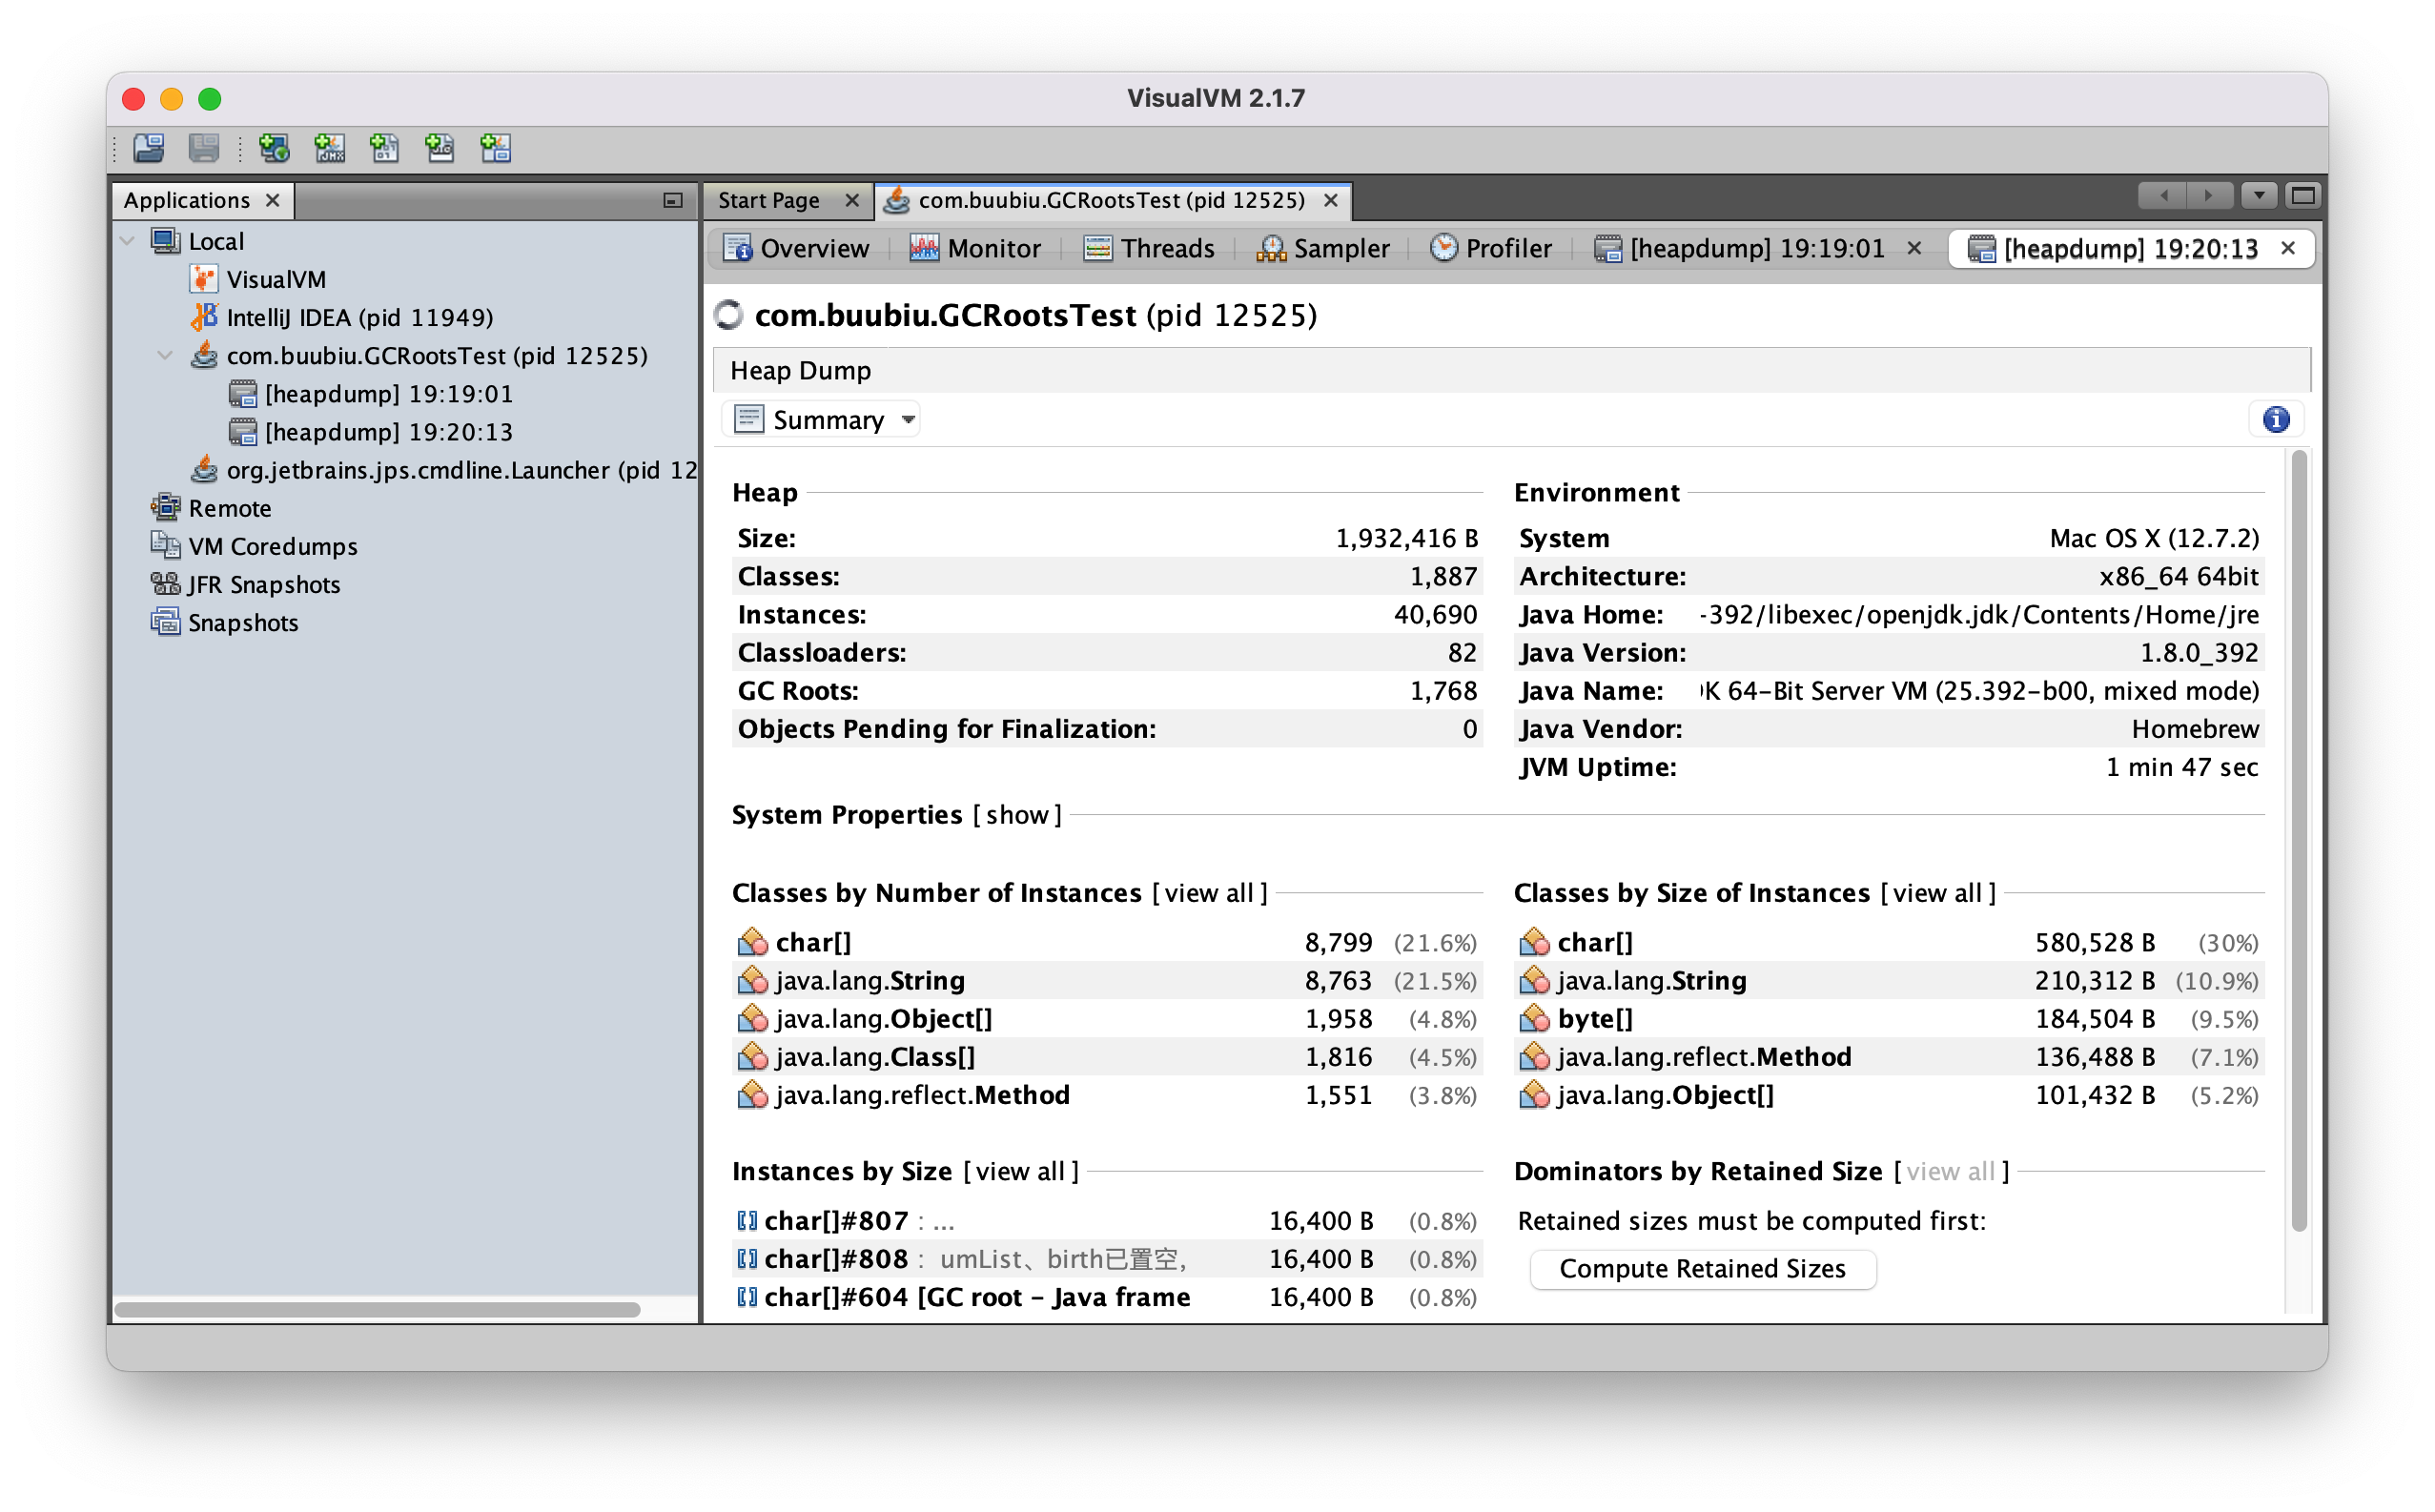Click view all for Classes by Number of Instances

coord(1208,893)
